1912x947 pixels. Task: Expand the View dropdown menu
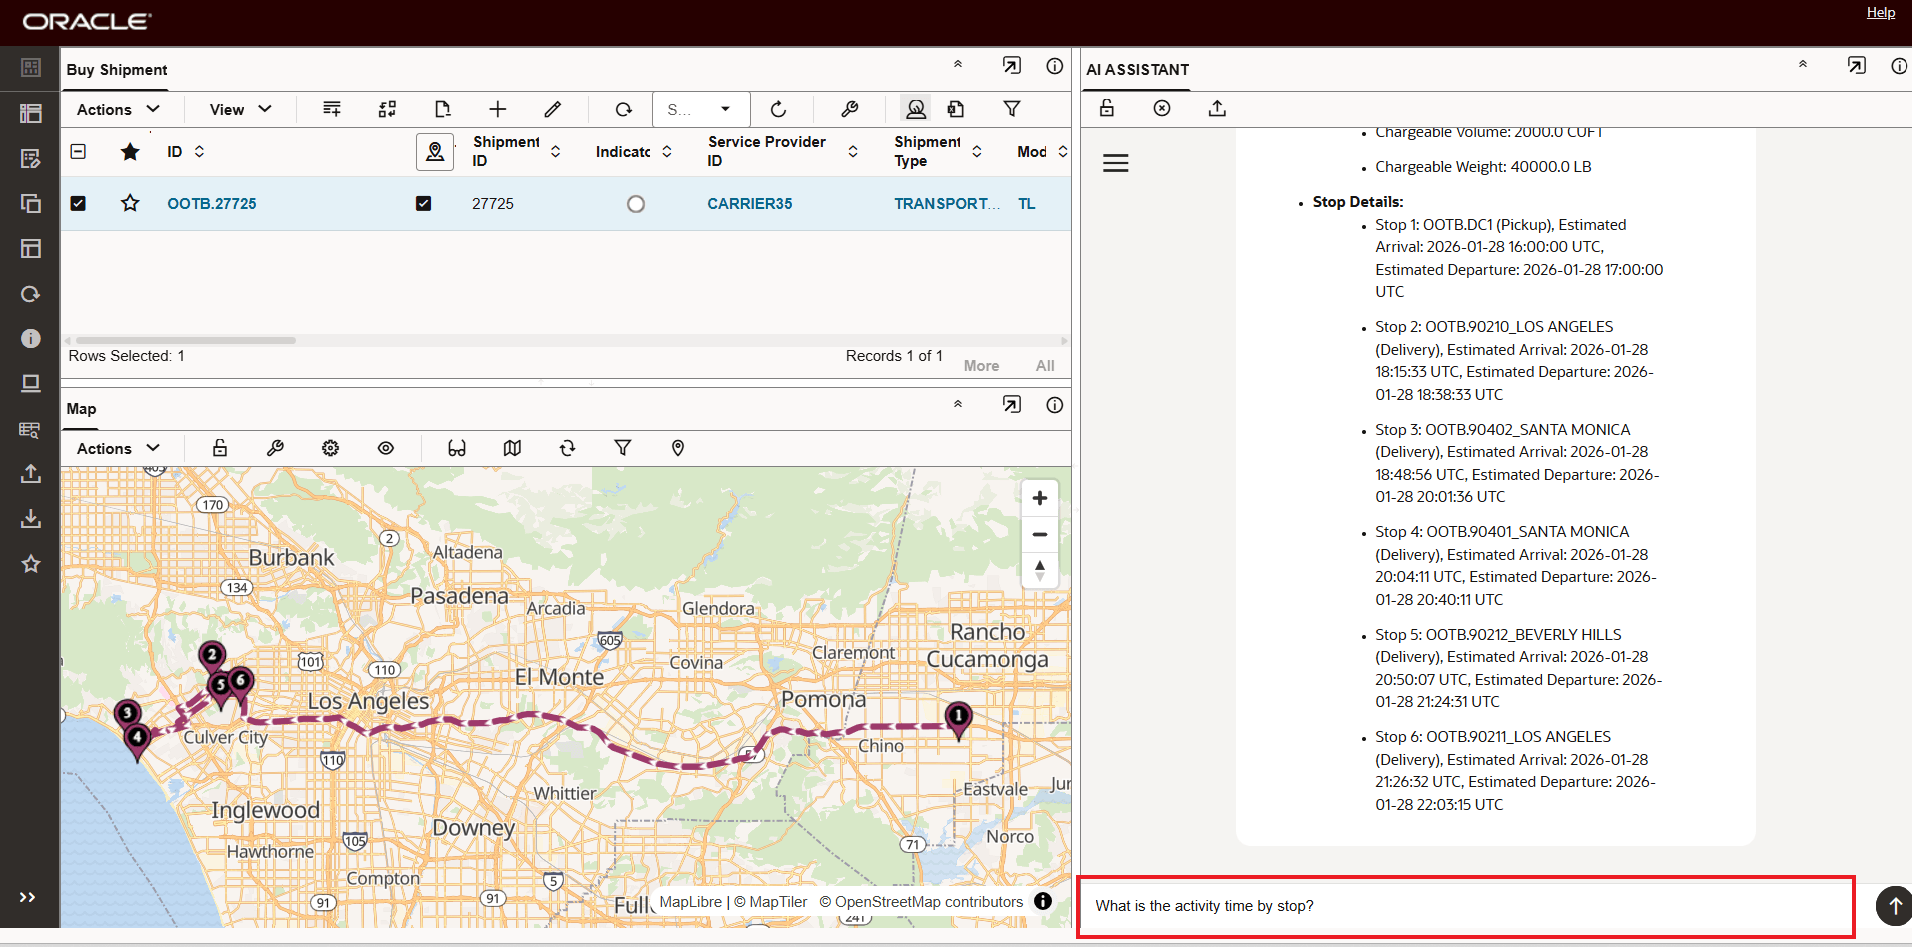click(240, 109)
